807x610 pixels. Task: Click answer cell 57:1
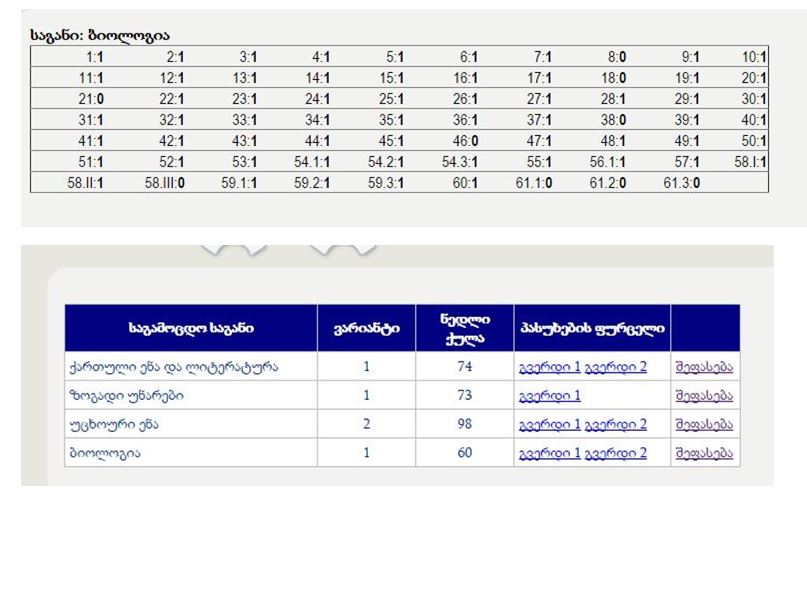688,162
